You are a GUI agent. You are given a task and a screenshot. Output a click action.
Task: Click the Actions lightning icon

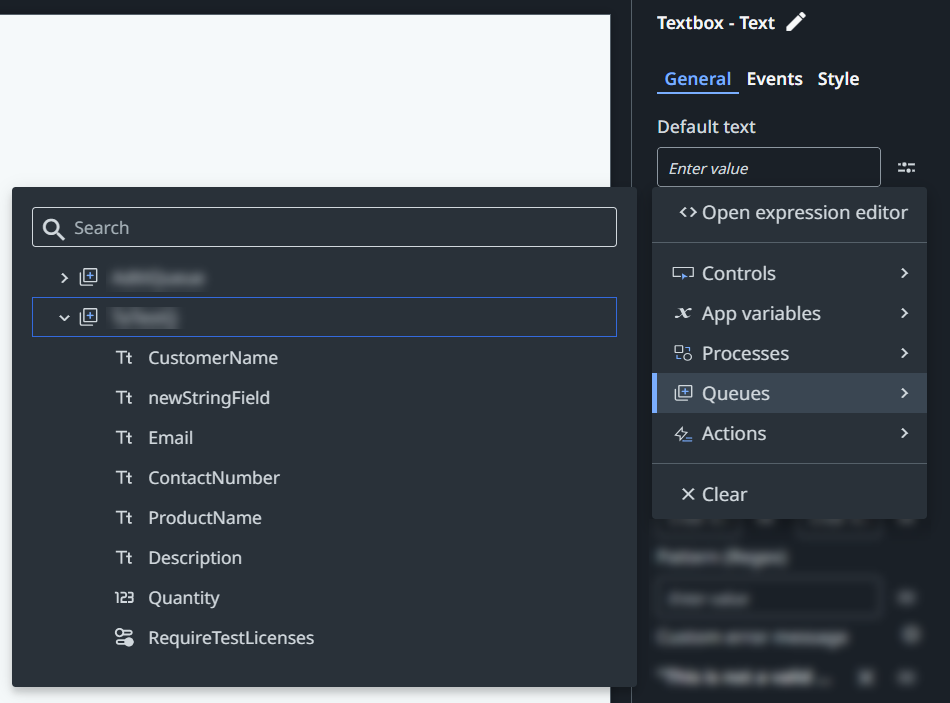pyautogui.click(x=683, y=433)
